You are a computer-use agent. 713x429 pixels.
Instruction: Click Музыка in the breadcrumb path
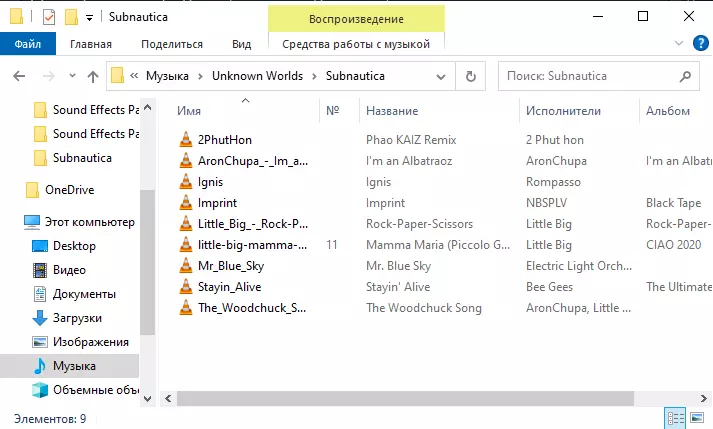coord(167,76)
